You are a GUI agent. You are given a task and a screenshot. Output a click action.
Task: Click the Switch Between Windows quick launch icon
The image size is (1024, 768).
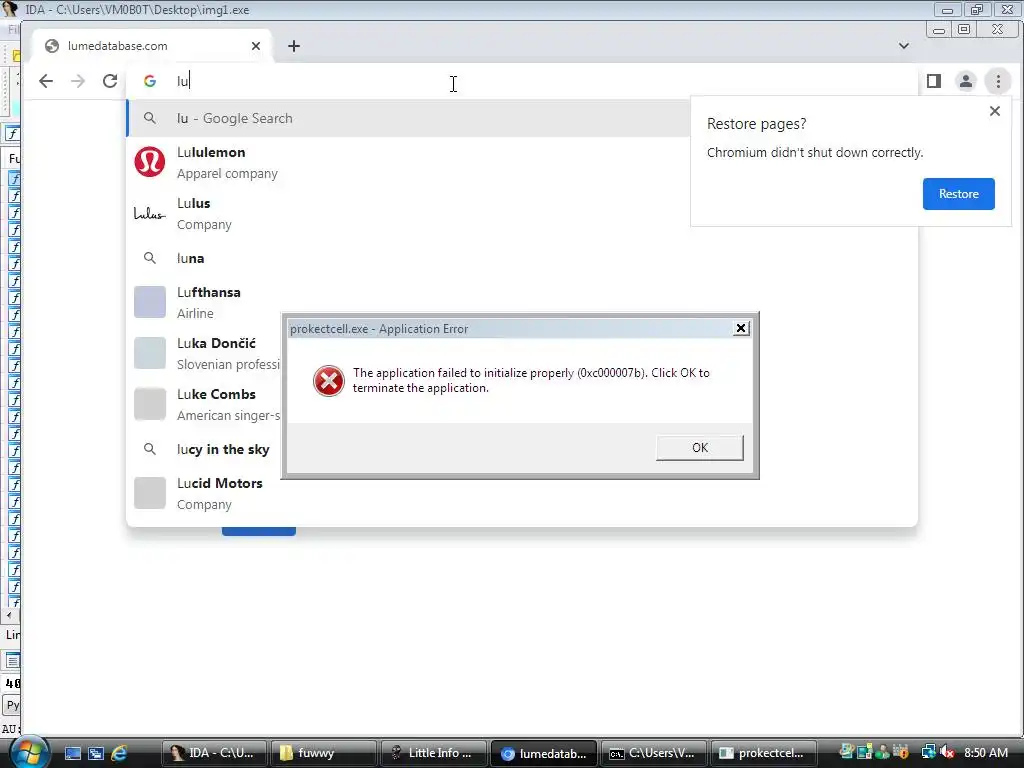tap(95, 753)
